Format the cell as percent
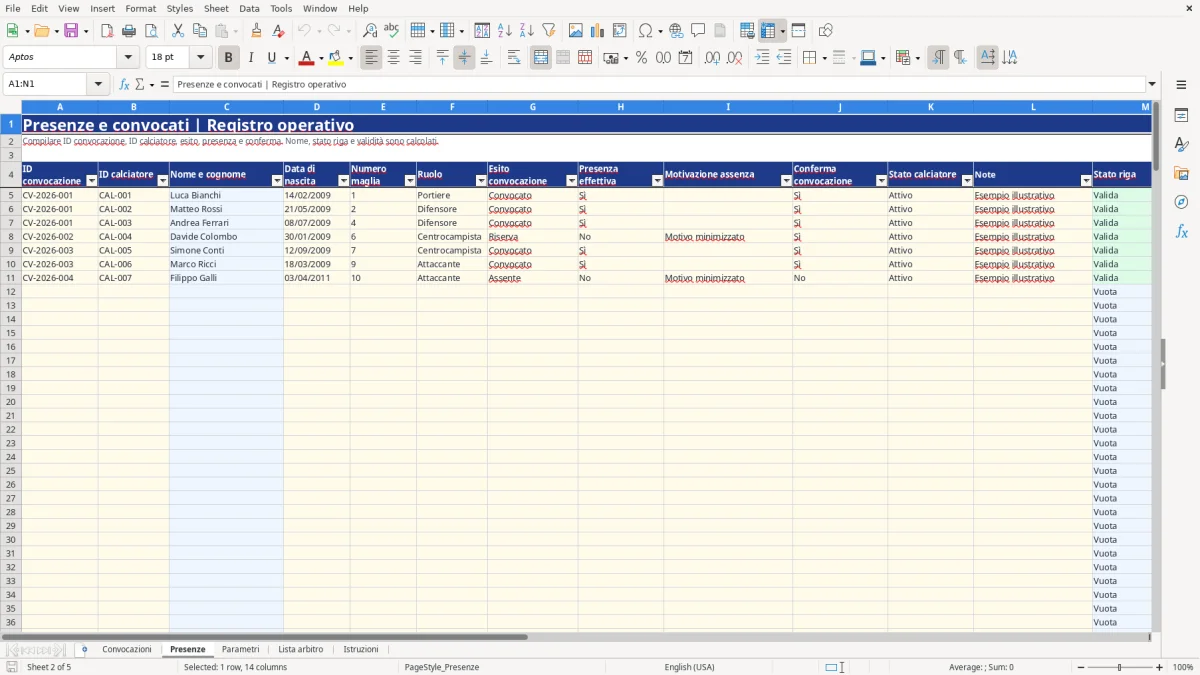The image size is (1200, 675). point(641,58)
